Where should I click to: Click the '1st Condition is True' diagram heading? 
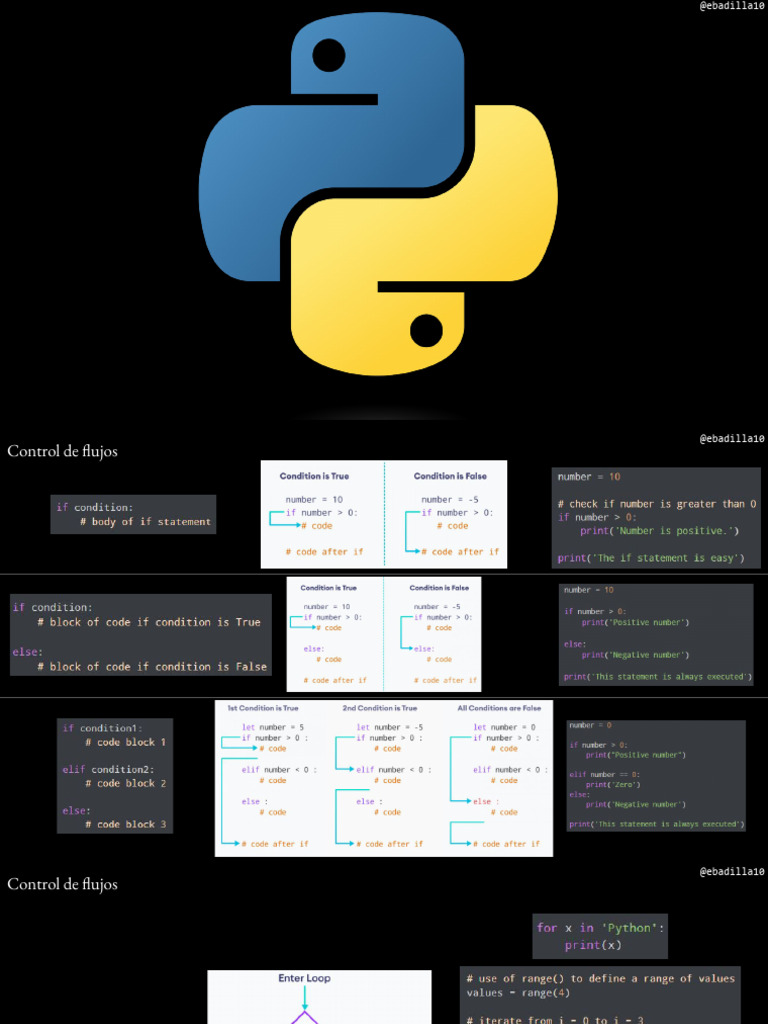[x=263, y=708]
